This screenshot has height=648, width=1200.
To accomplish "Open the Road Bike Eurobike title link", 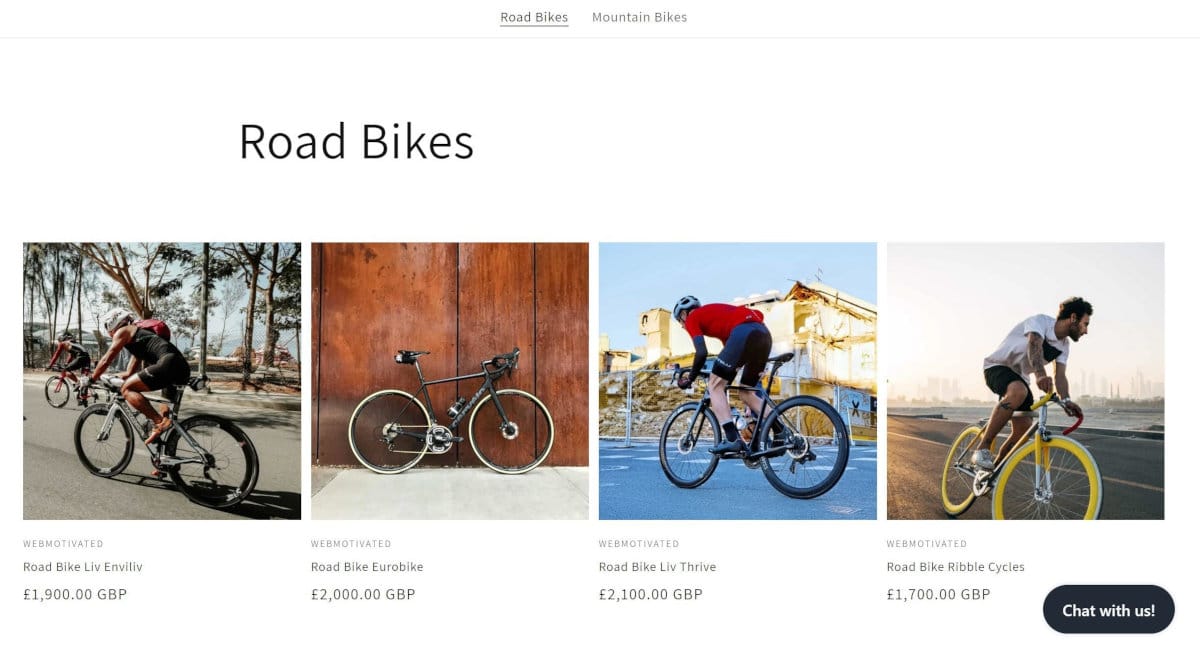I will (367, 567).
